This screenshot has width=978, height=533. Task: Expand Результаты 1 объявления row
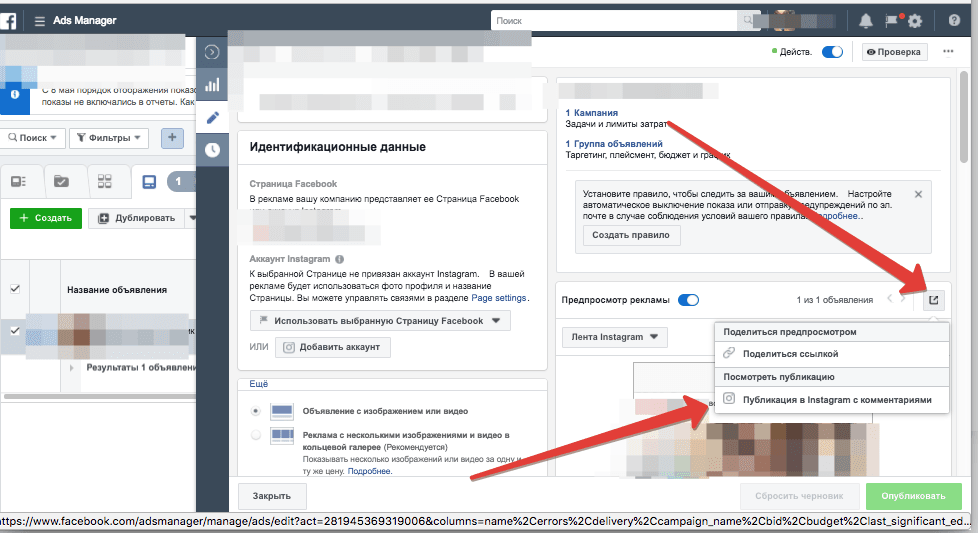71,368
